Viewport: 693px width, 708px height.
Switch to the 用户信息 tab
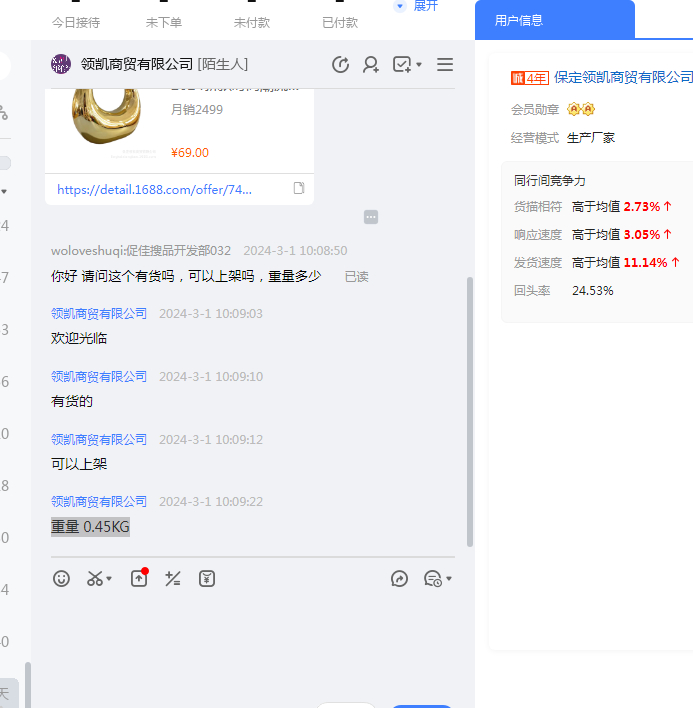pyautogui.click(x=519, y=20)
